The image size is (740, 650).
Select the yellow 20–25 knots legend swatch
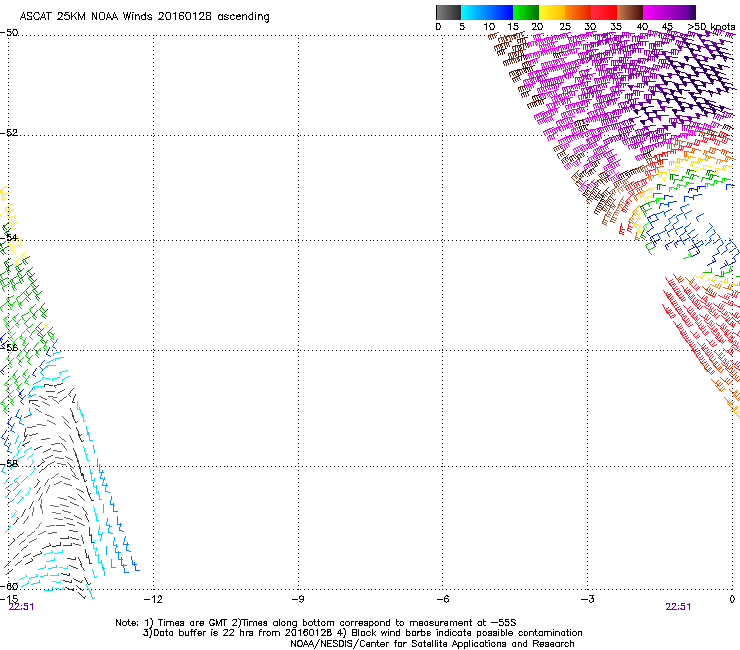(552, 12)
